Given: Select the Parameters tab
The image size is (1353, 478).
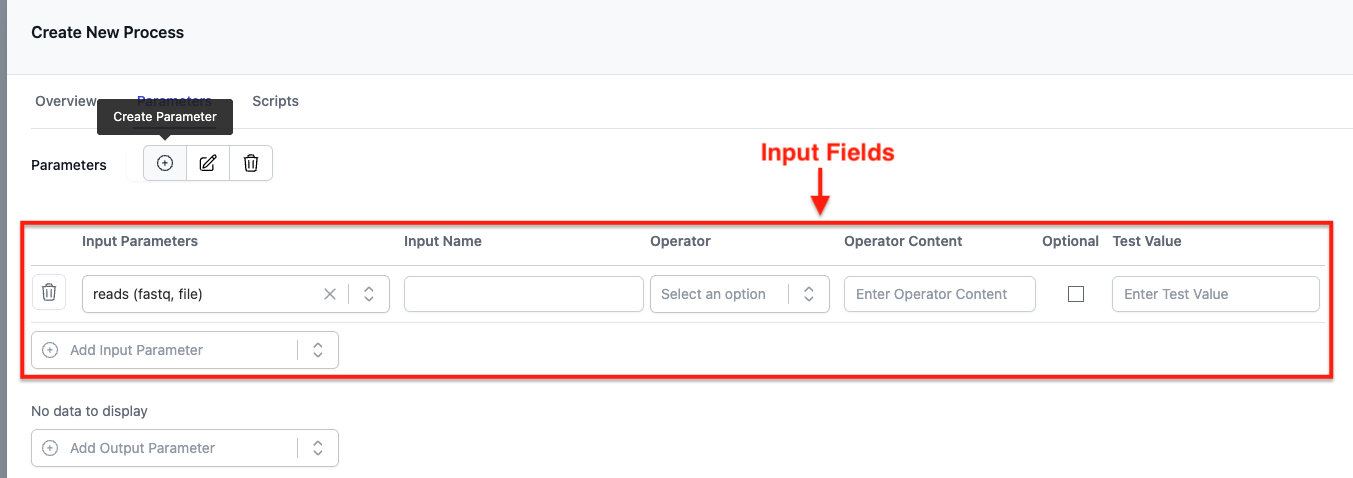Looking at the screenshot, I should click(174, 101).
